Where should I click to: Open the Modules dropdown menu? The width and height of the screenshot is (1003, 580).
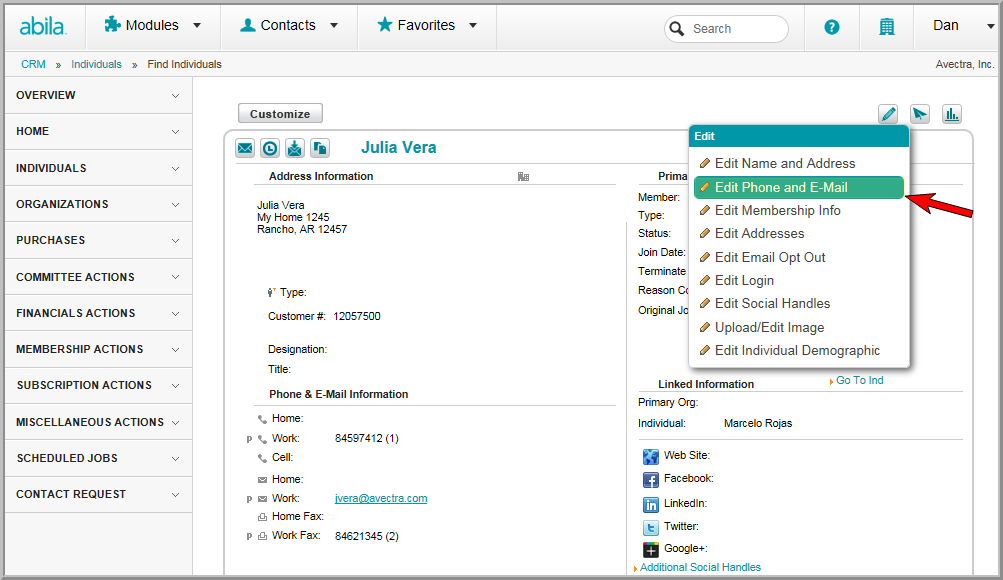pyautogui.click(x=153, y=26)
